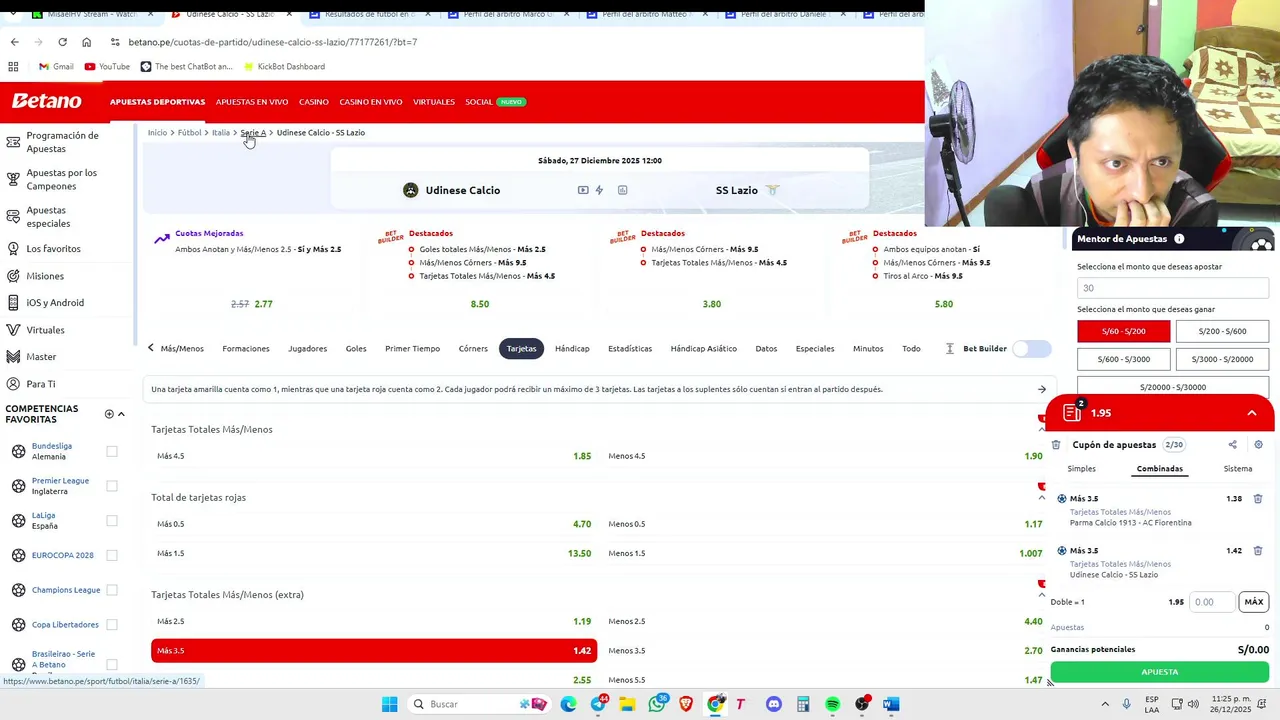Viewport: 1280px width, 720px height.
Task: Collapse Tarjetas Totales Más/Menos market
Action: tap(1041, 429)
